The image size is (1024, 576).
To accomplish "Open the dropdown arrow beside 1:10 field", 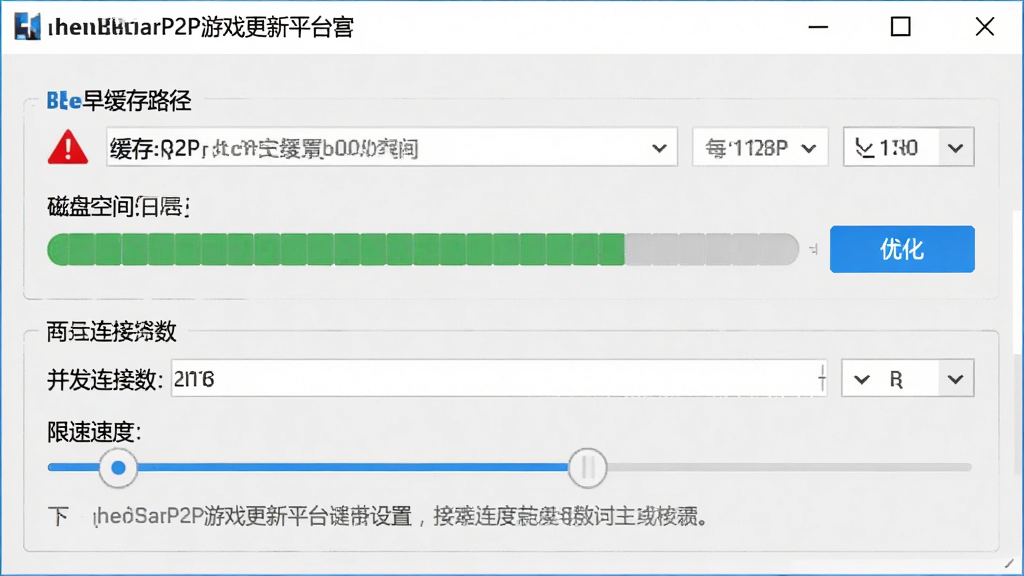I will coord(956,148).
